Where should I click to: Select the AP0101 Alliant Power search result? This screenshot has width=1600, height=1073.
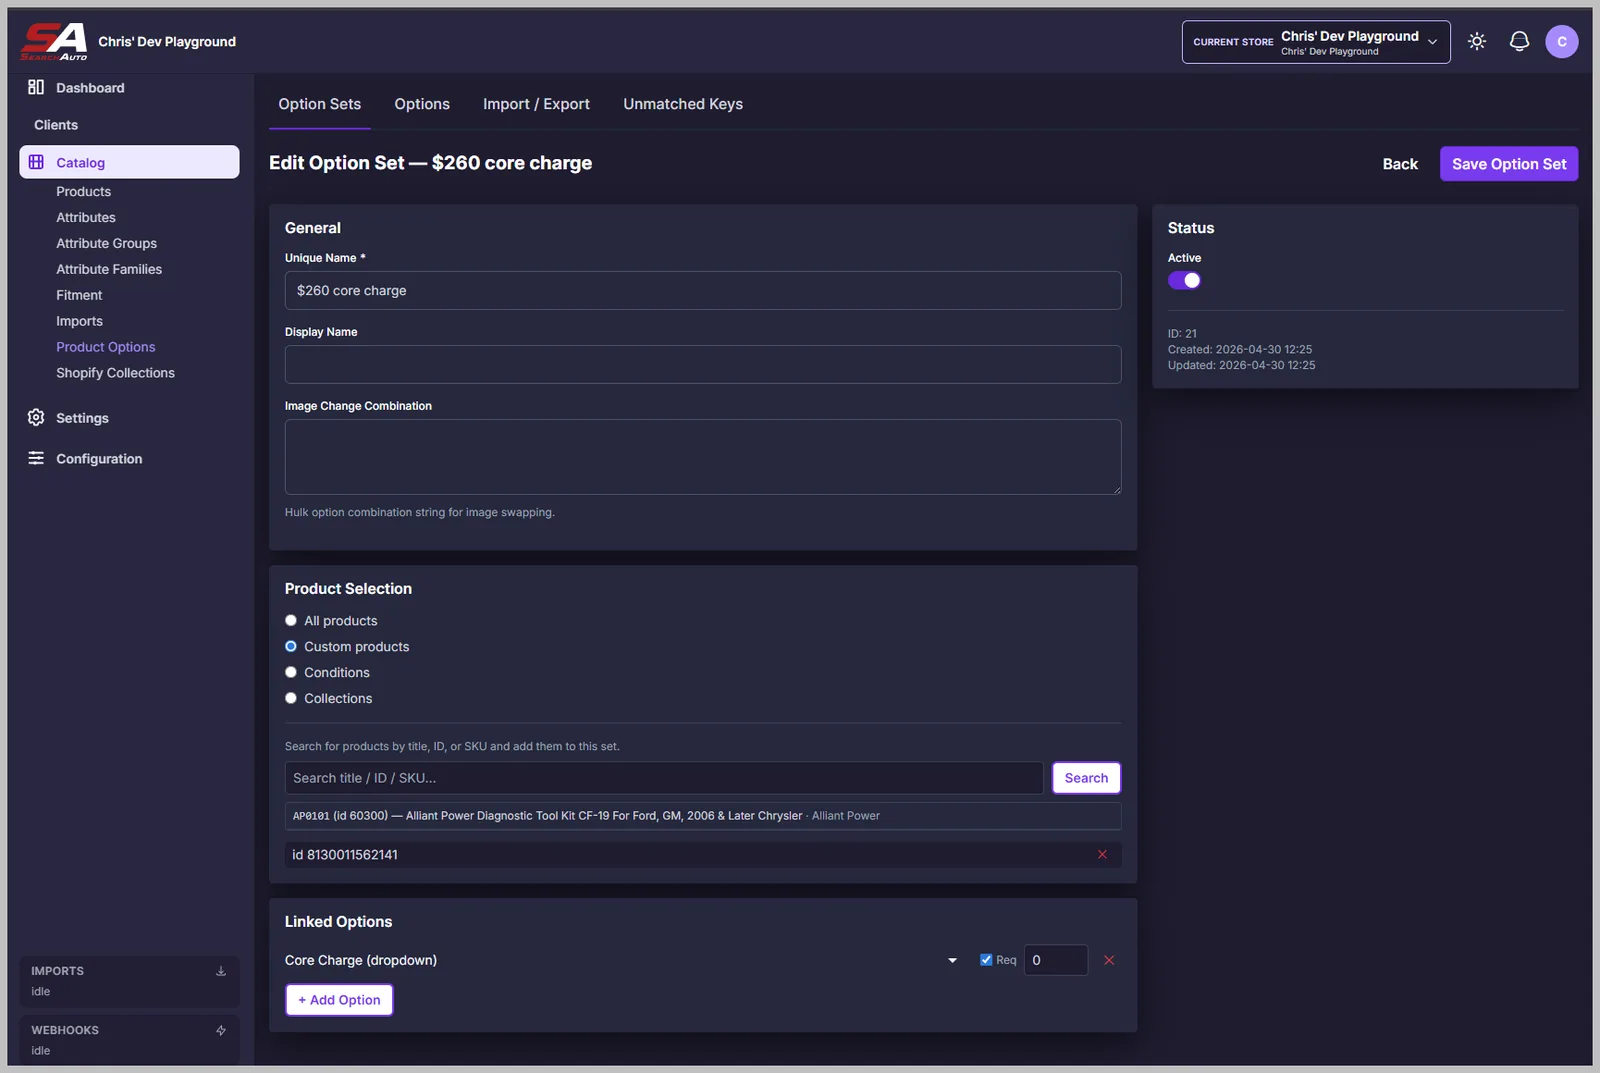[703, 816]
